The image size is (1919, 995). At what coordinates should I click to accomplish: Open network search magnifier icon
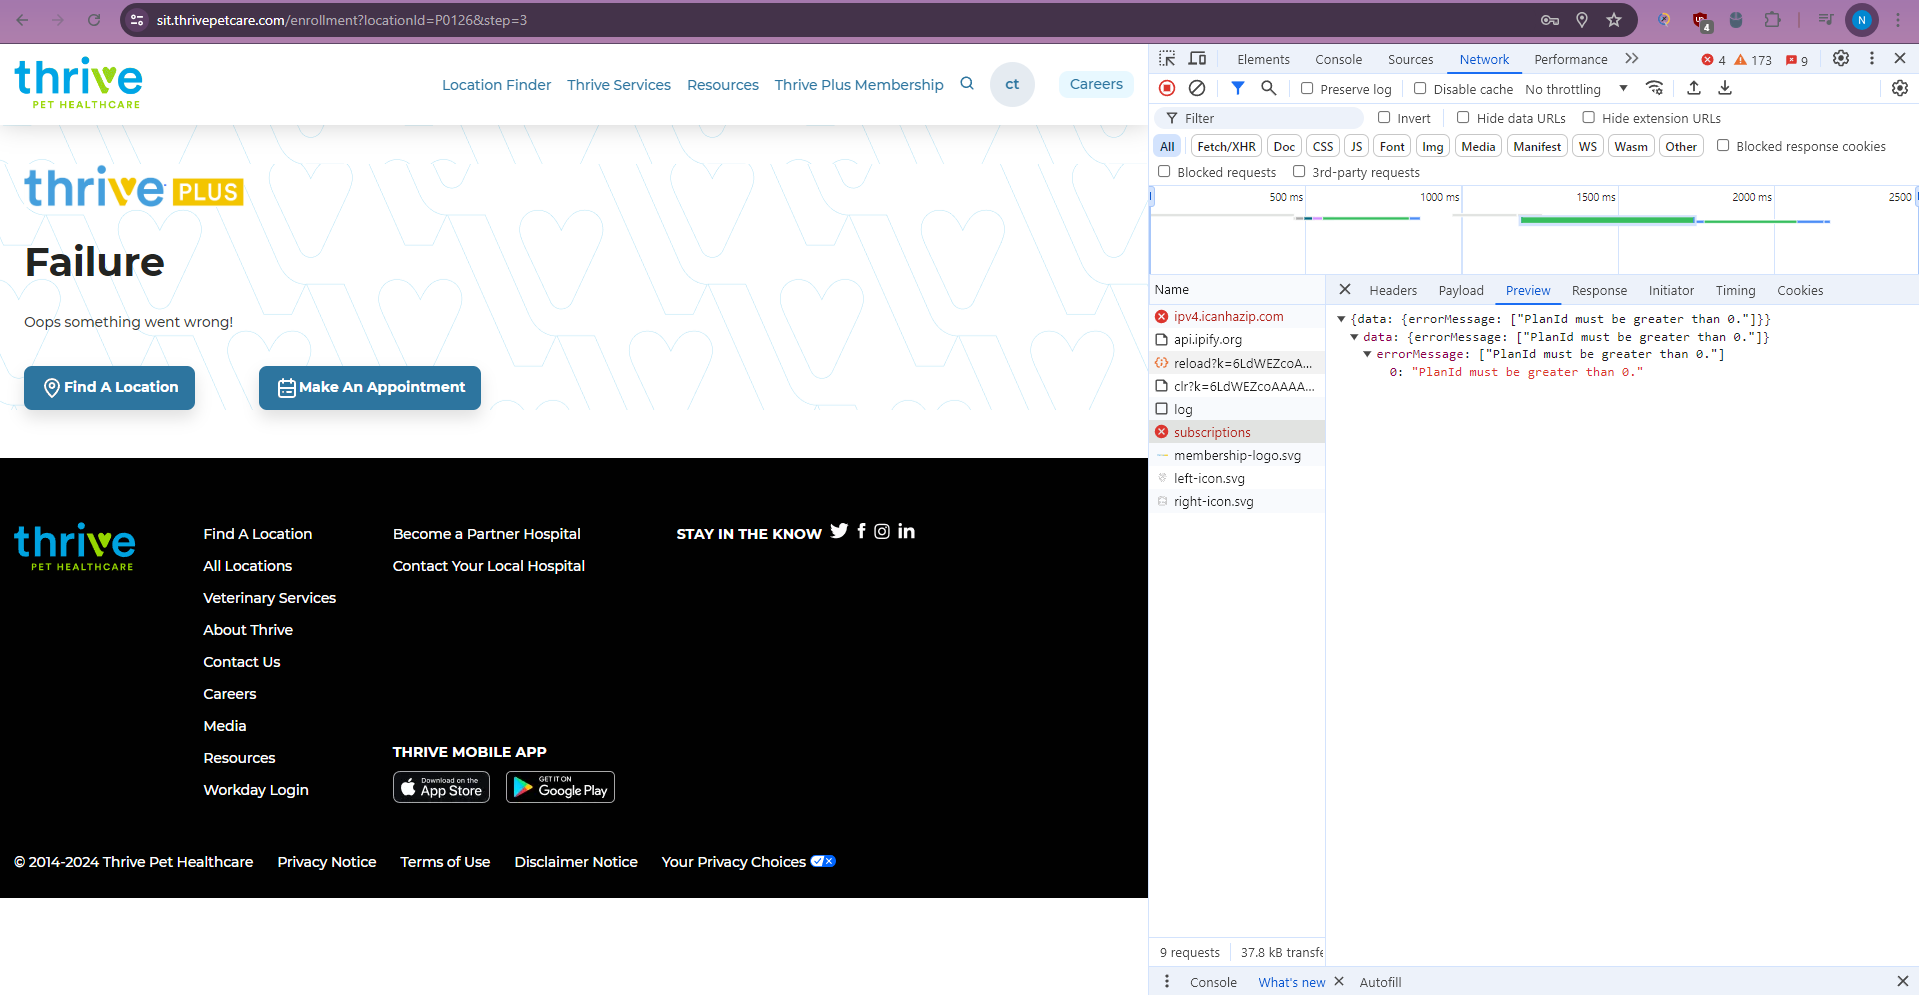(1269, 88)
